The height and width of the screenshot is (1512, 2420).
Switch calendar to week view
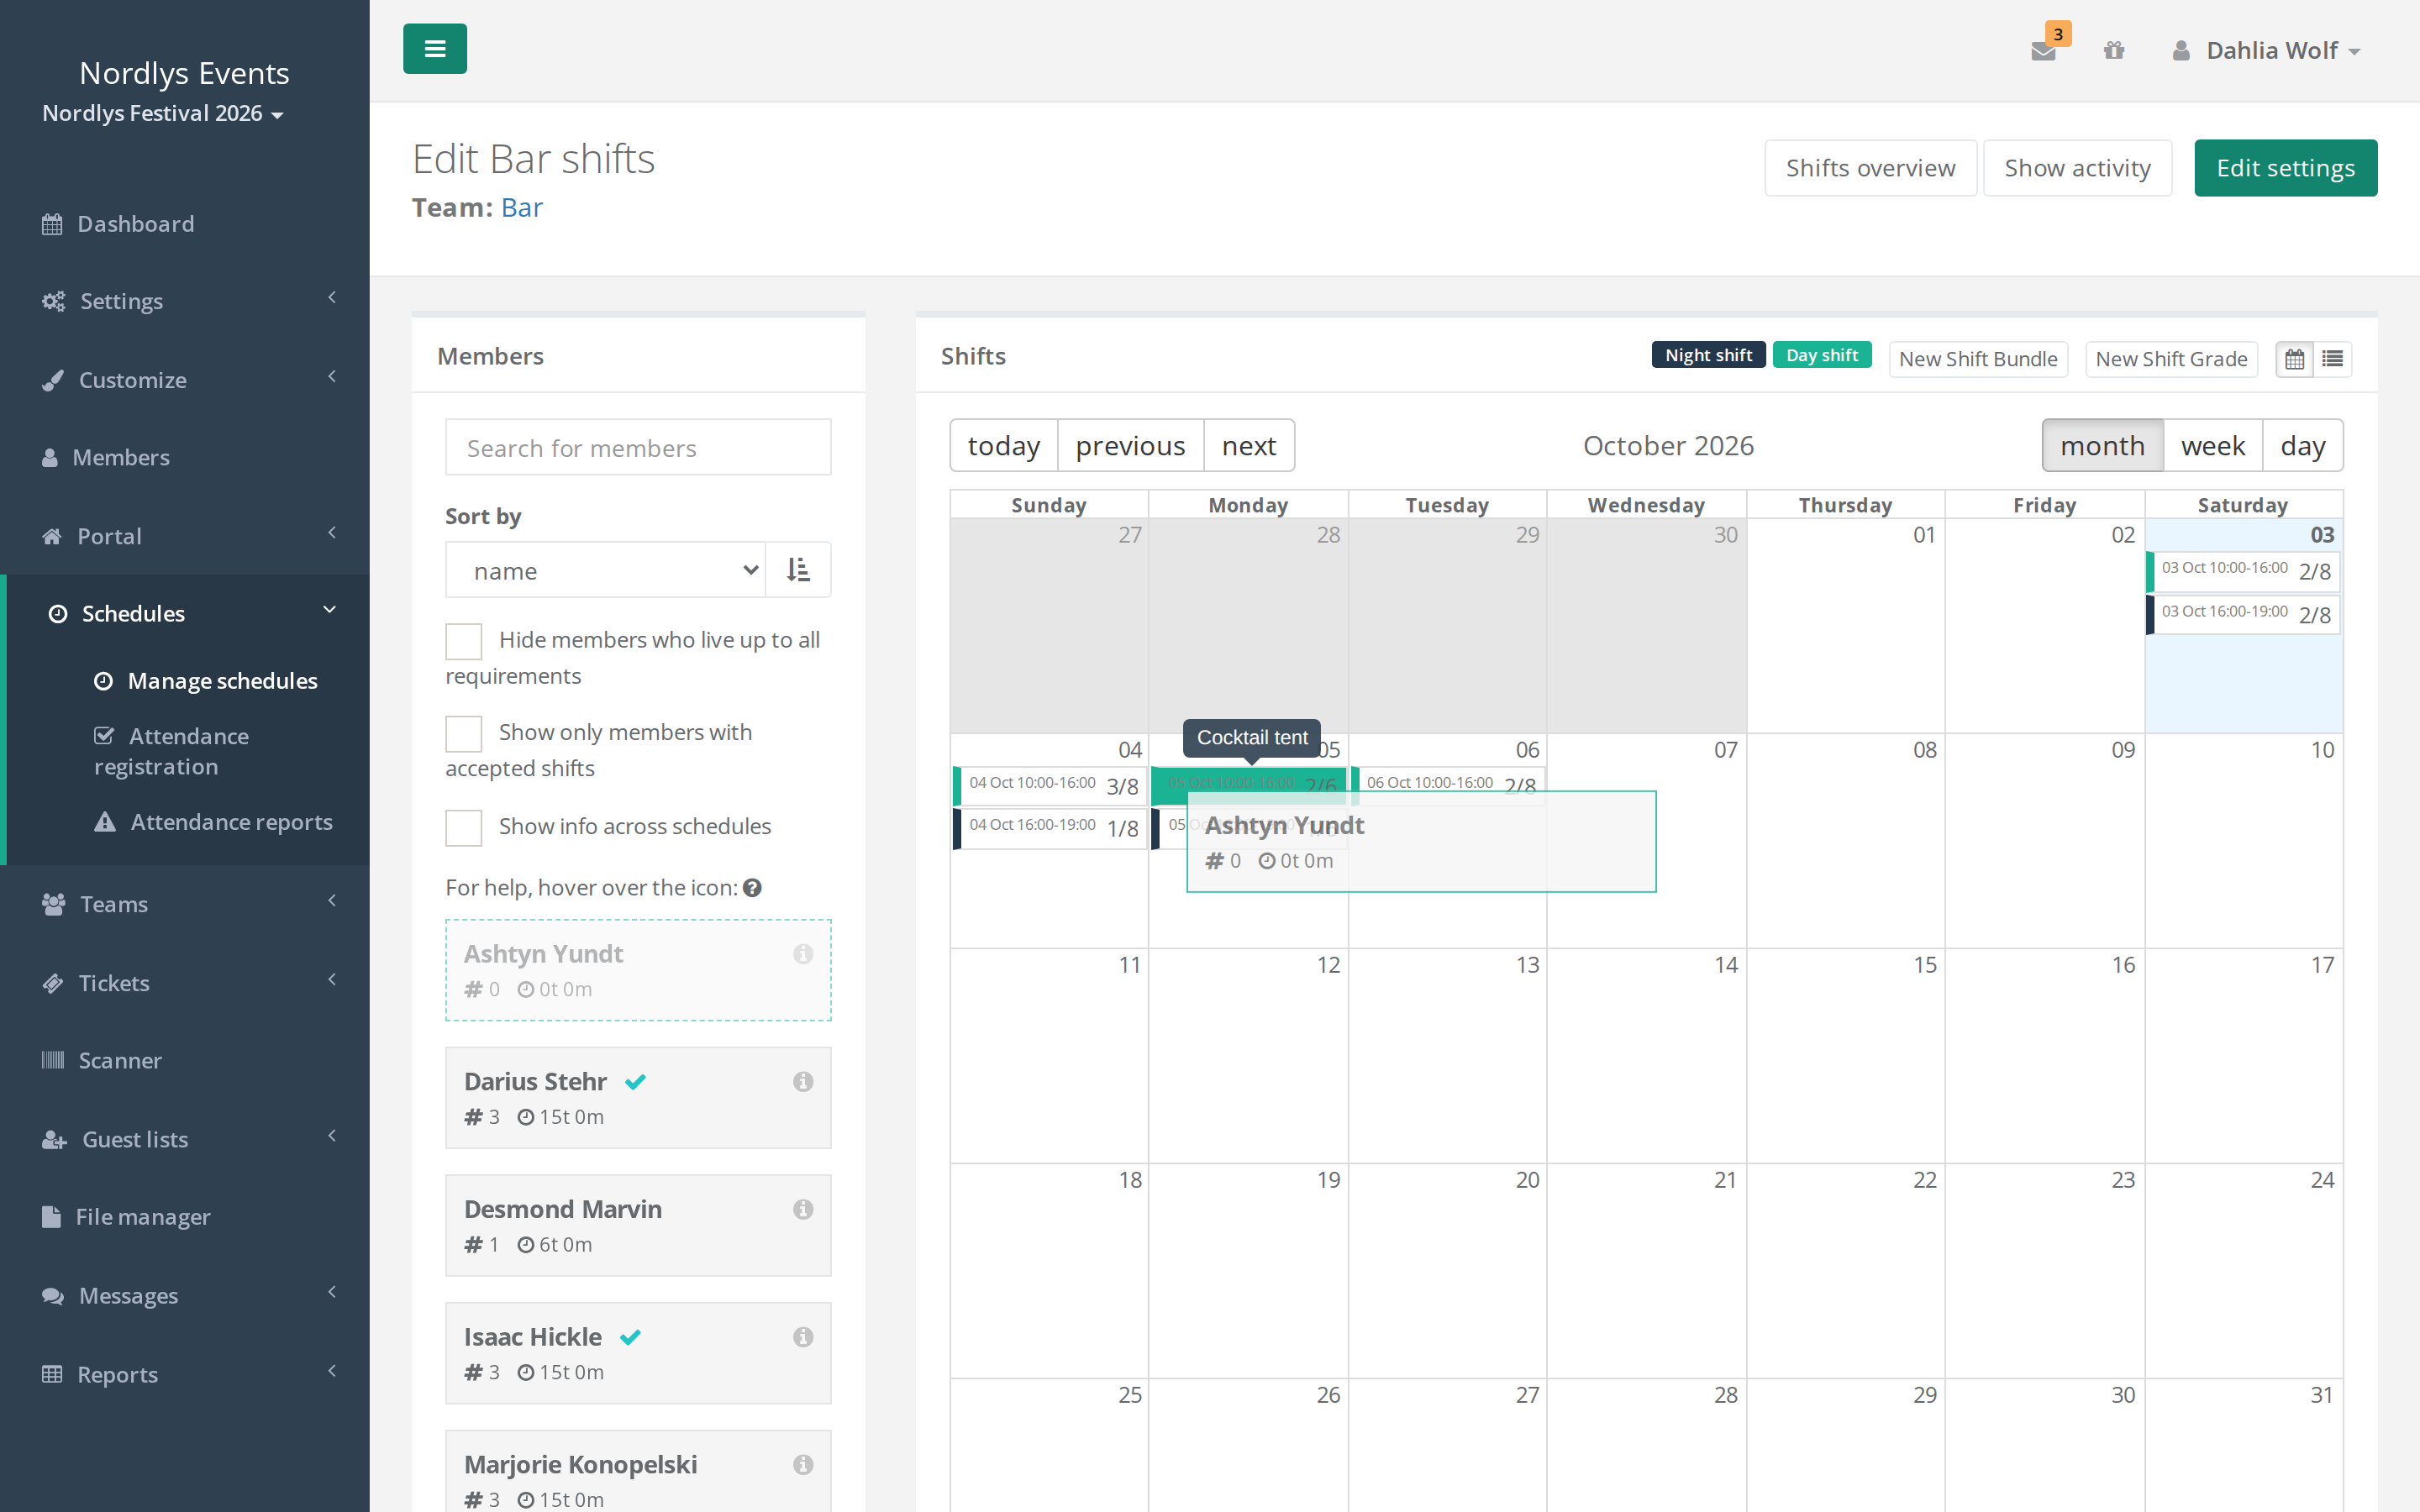pyautogui.click(x=2213, y=445)
